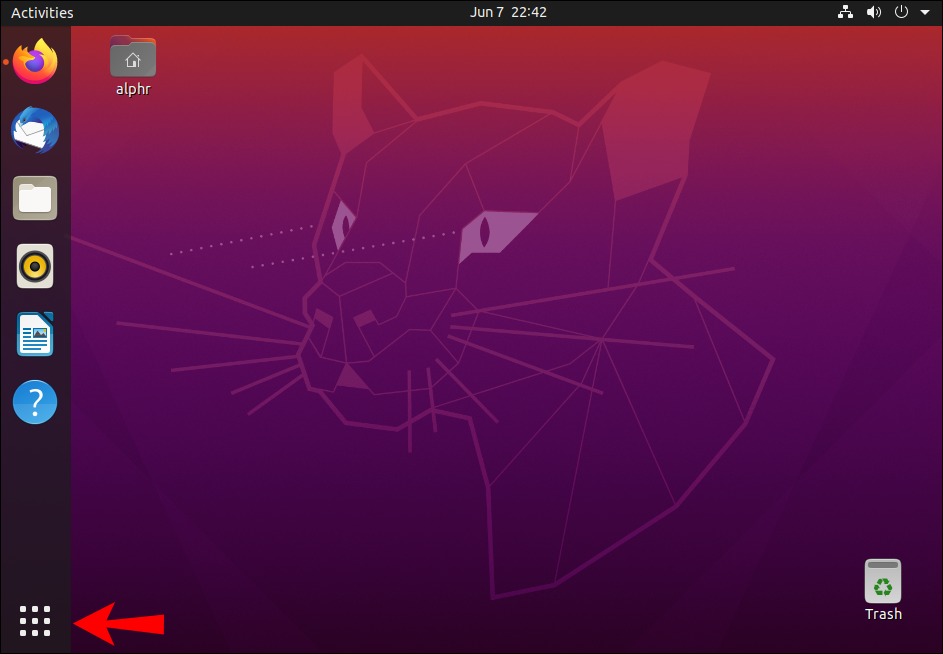Select the Trash desktop icon
Image resolution: width=943 pixels, height=654 pixels.
(x=883, y=581)
